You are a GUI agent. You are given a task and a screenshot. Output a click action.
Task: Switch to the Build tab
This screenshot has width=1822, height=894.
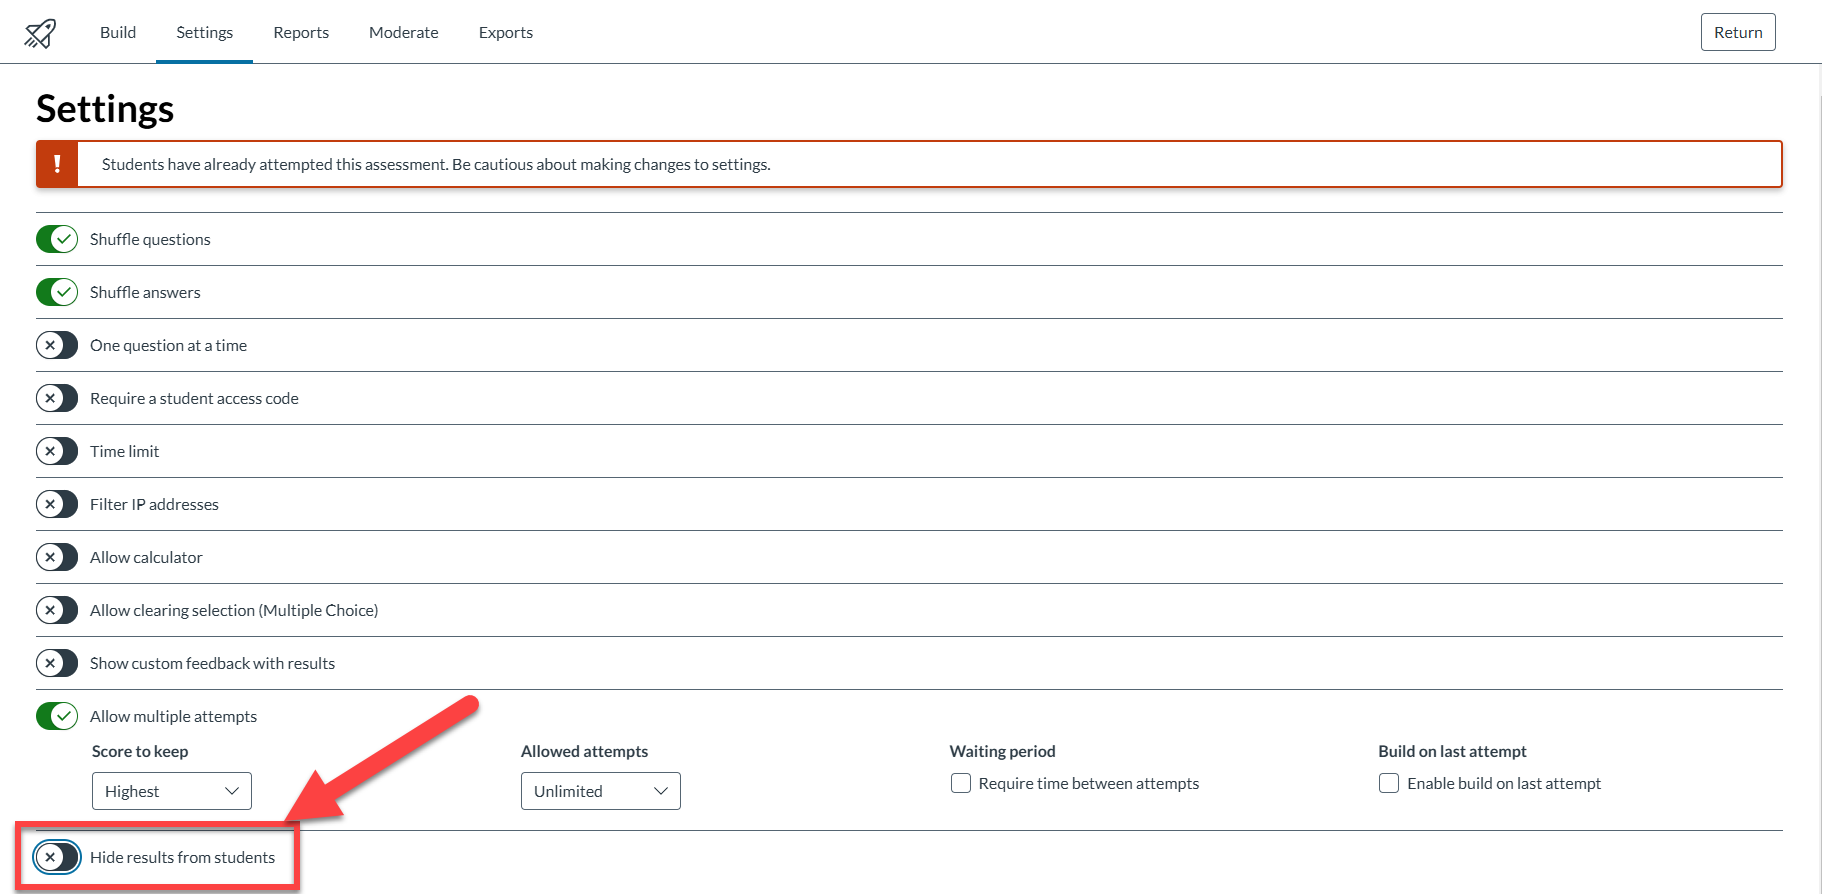(x=118, y=32)
